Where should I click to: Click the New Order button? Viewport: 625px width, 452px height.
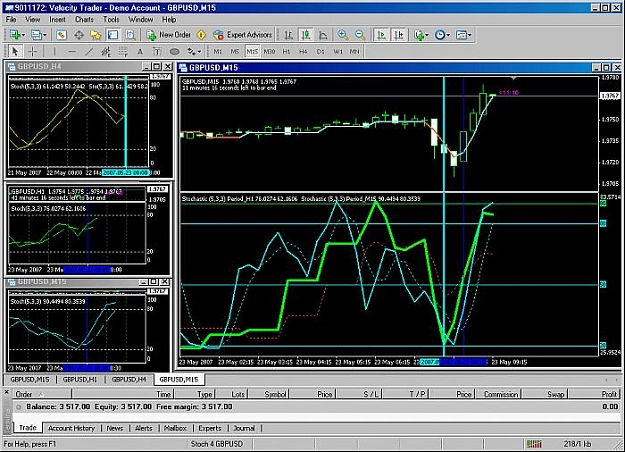(169, 35)
